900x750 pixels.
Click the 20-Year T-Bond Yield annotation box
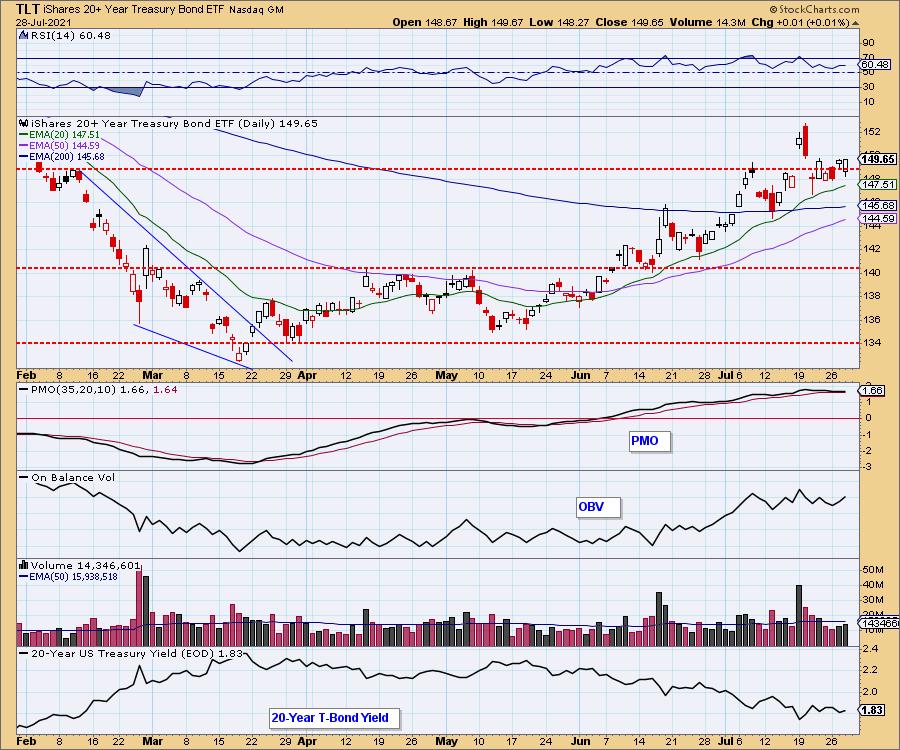tap(334, 718)
